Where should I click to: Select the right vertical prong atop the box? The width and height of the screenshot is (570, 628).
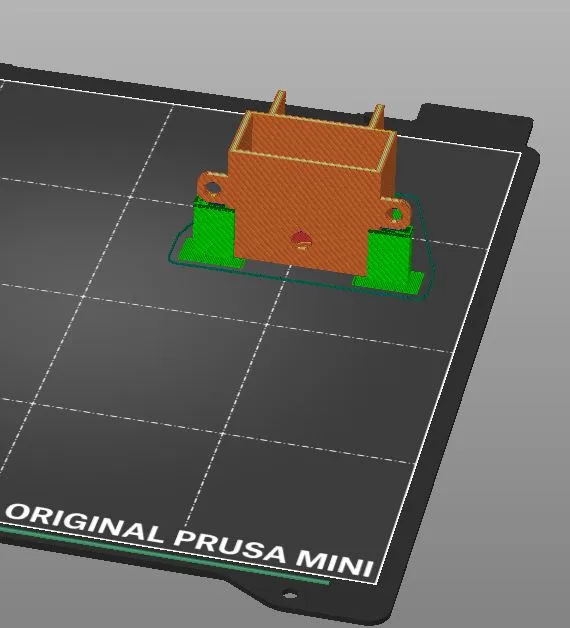tap(377, 117)
